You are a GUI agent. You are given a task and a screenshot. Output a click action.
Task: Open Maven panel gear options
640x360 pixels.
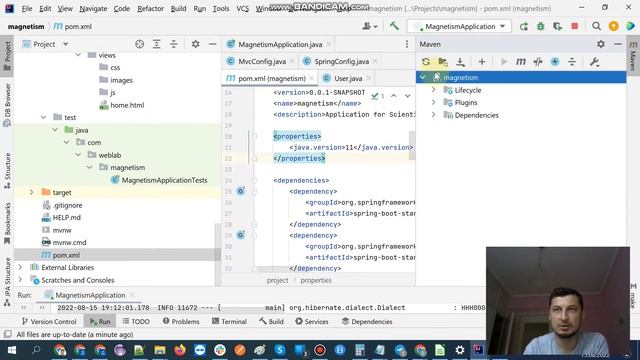click(x=601, y=44)
